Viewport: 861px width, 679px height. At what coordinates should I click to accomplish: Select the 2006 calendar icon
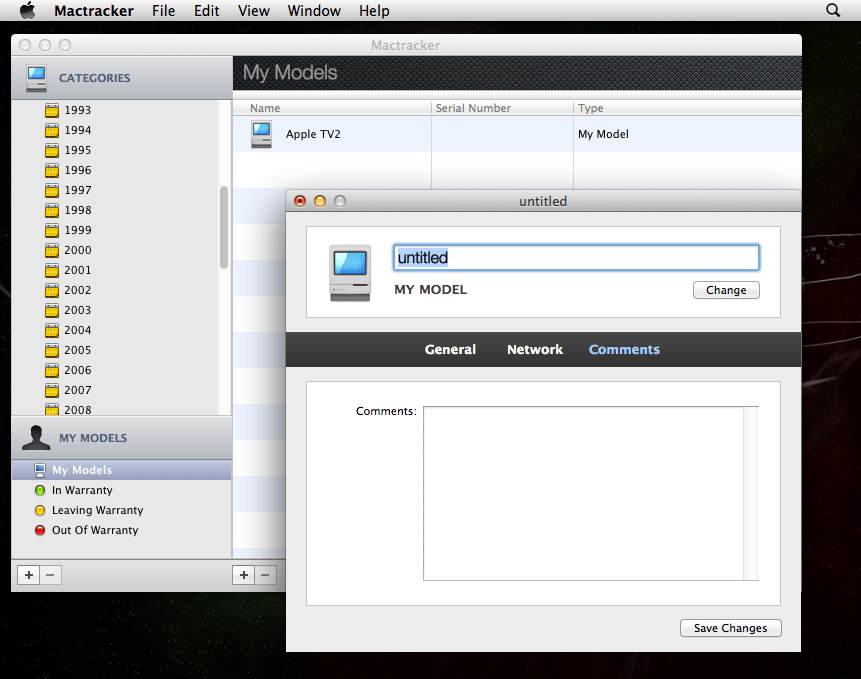point(52,371)
